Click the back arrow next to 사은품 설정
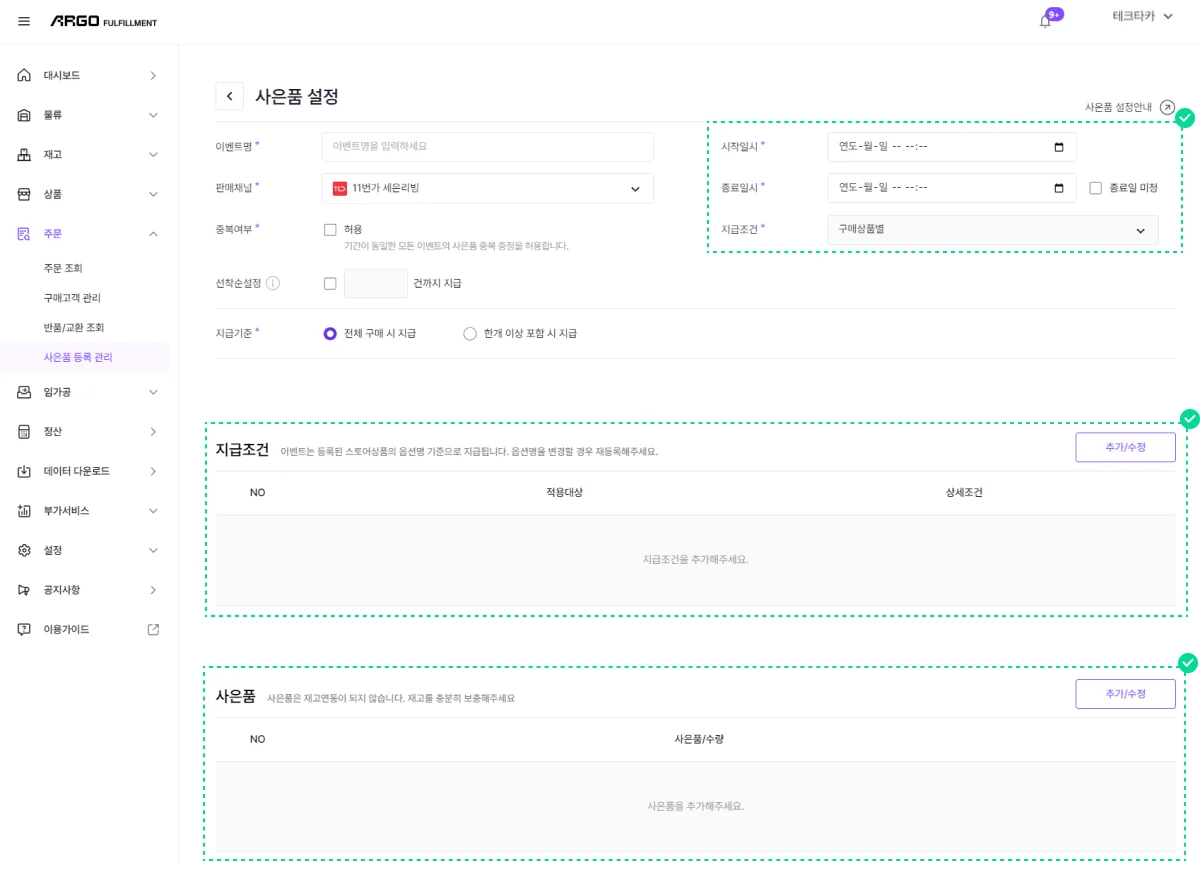Viewport: 1200px width, 873px height. 229,96
